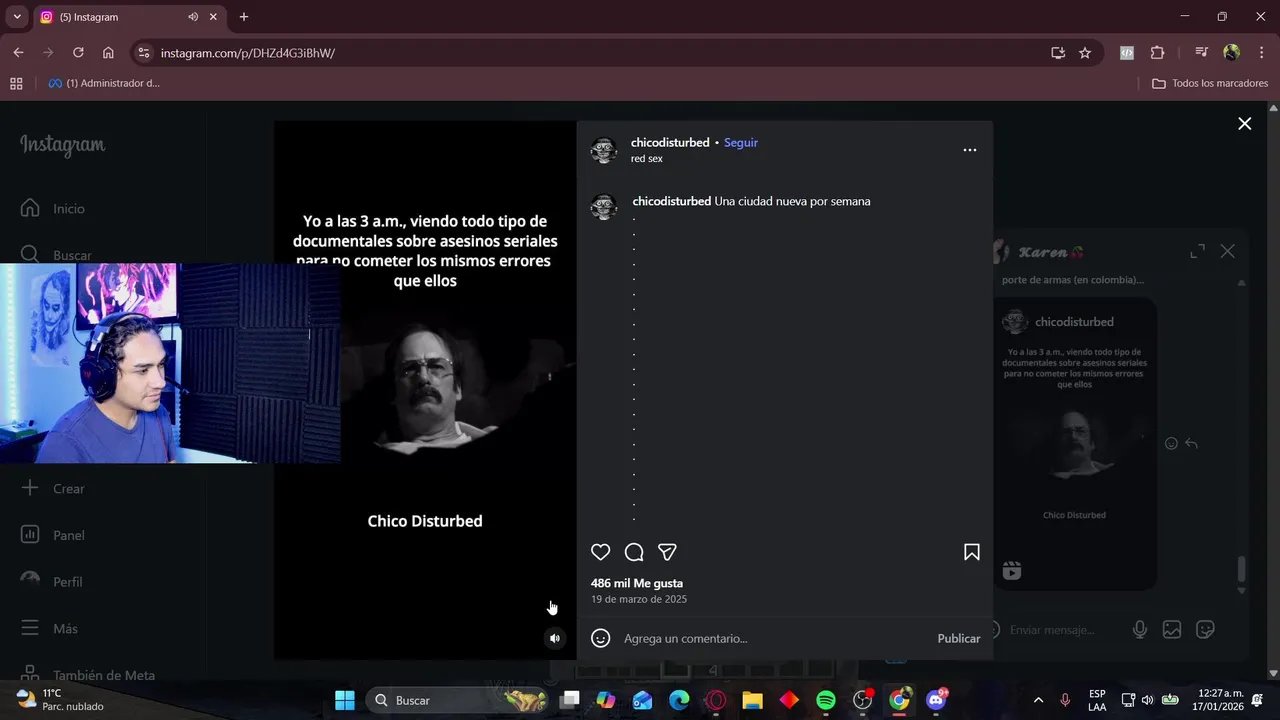Open chicodisturbed profile from post header username
The width and height of the screenshot is (1280, 720).
(x=670, y=143)
